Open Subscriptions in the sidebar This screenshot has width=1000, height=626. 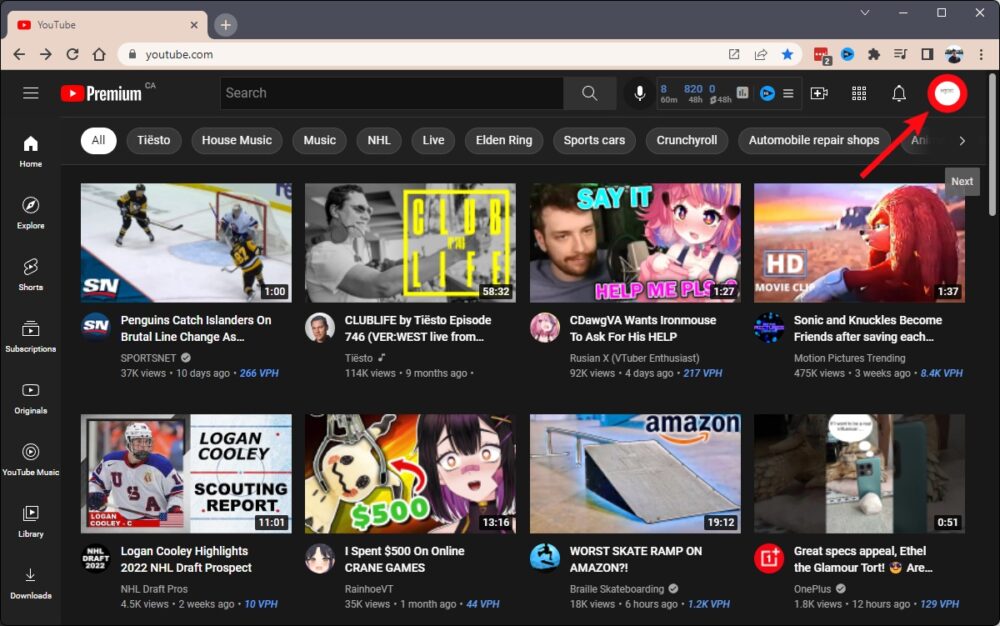point(31,335)
